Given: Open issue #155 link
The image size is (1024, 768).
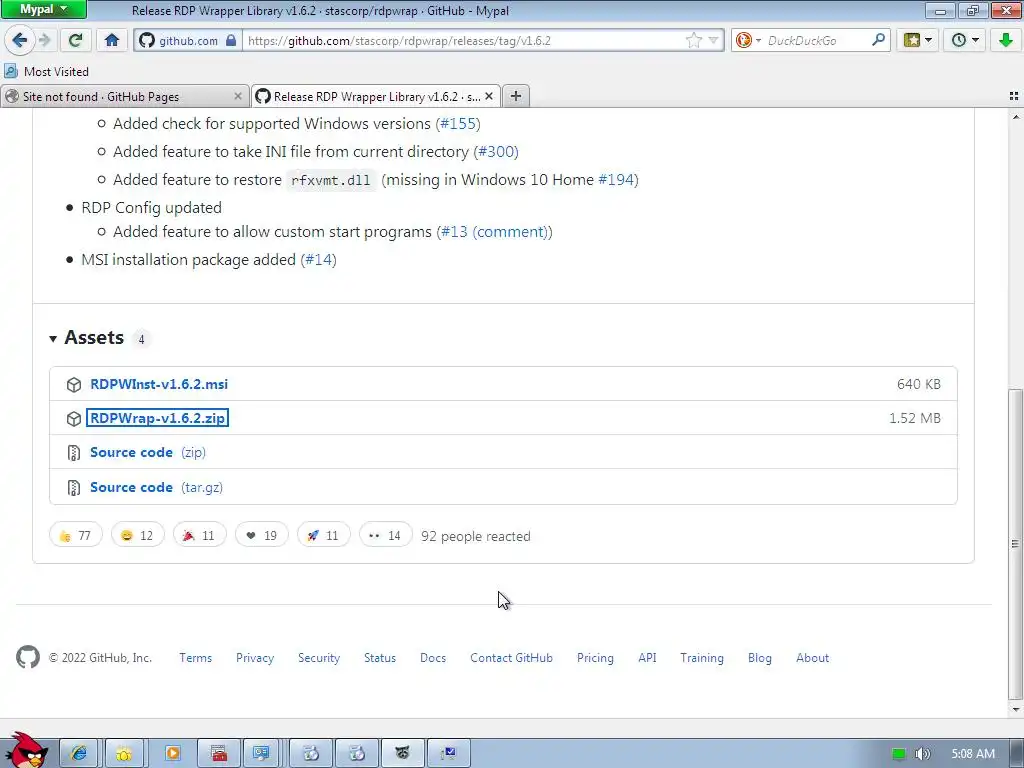Looking at the screenshot, I should [x=458, y=123].
